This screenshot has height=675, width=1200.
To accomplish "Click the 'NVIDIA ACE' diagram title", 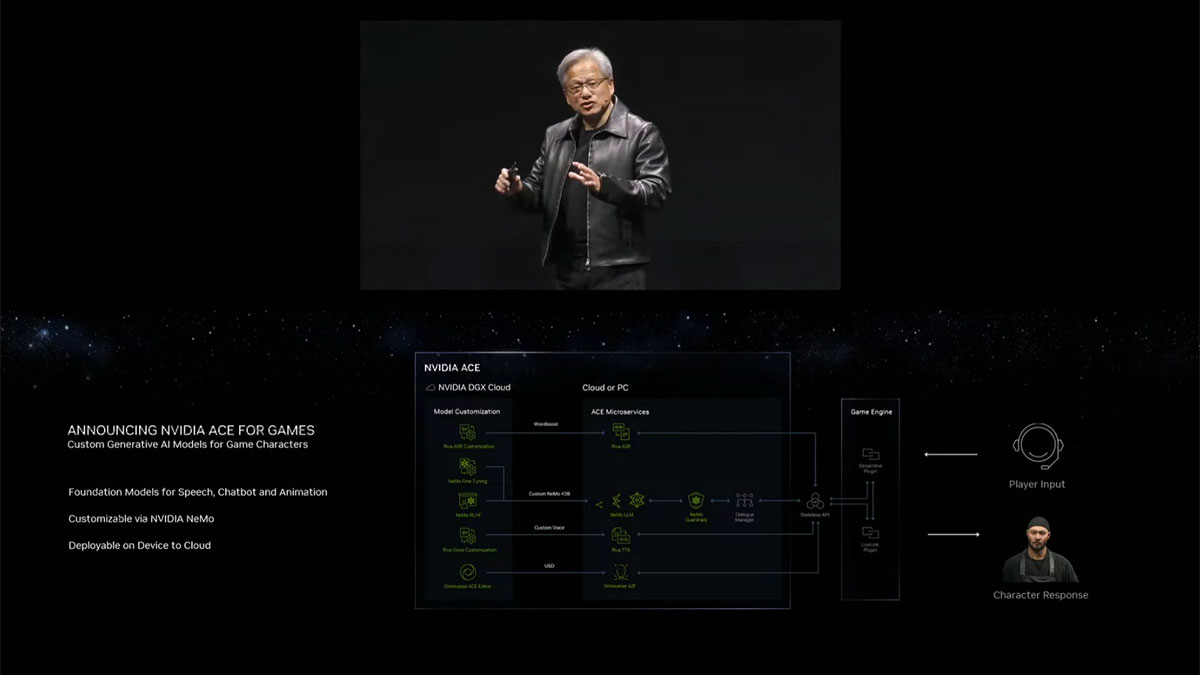I will [452, 368].
